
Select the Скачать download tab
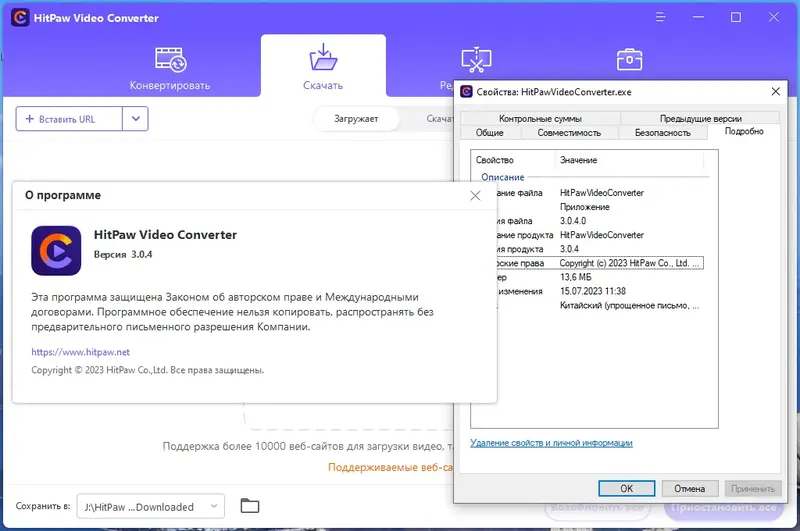(x=323, y=67)
